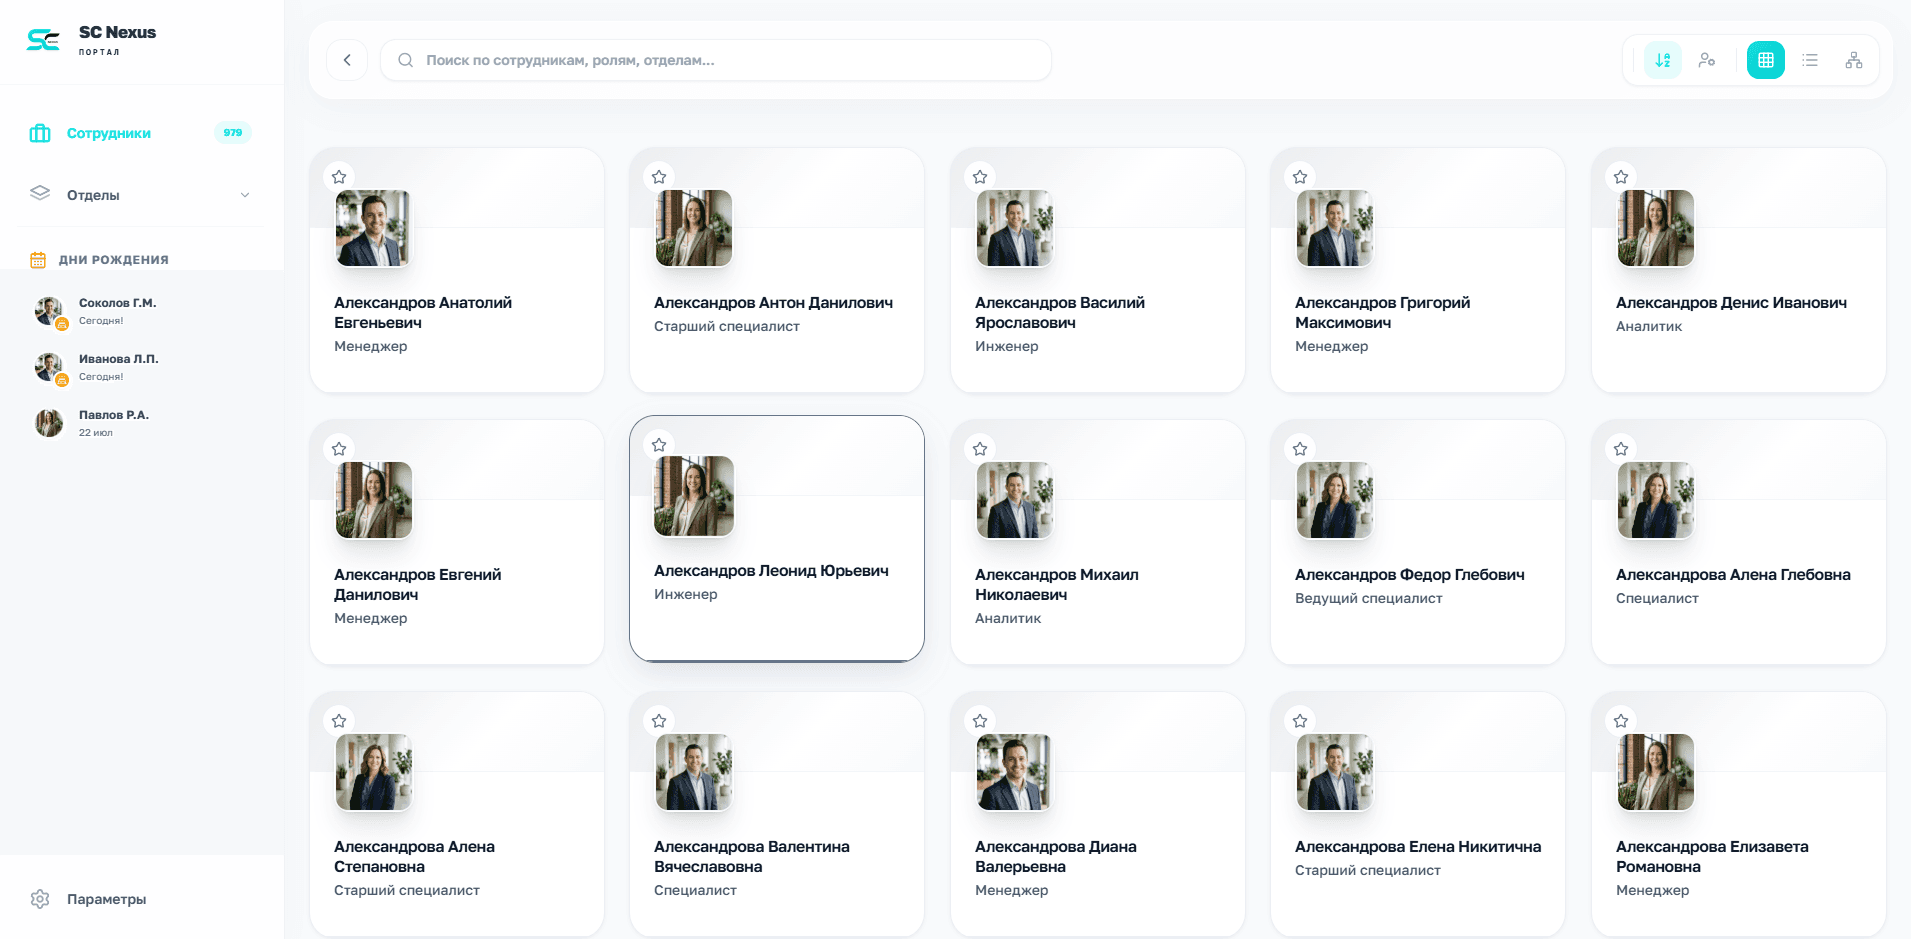Click Иванова Л.П. avatar
Screen dimensions: 1911x939
pyautogui.click(x=49, y=367)
